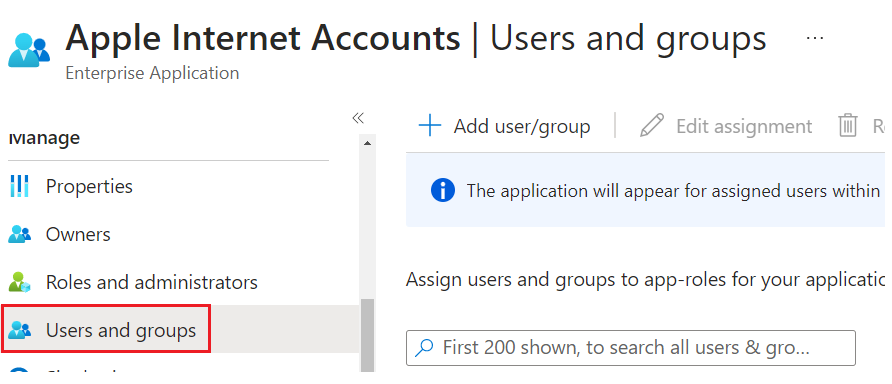The height and width of the screenshot is (384, 892).
Task: Click the blue information icon in banner
Action: 443,190
